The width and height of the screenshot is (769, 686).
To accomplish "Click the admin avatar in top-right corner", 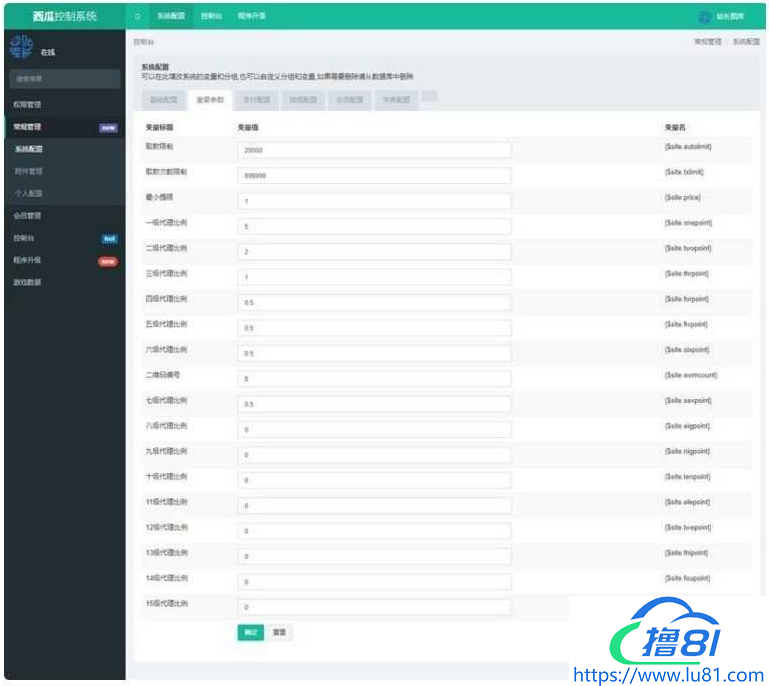I will [704, 16].
